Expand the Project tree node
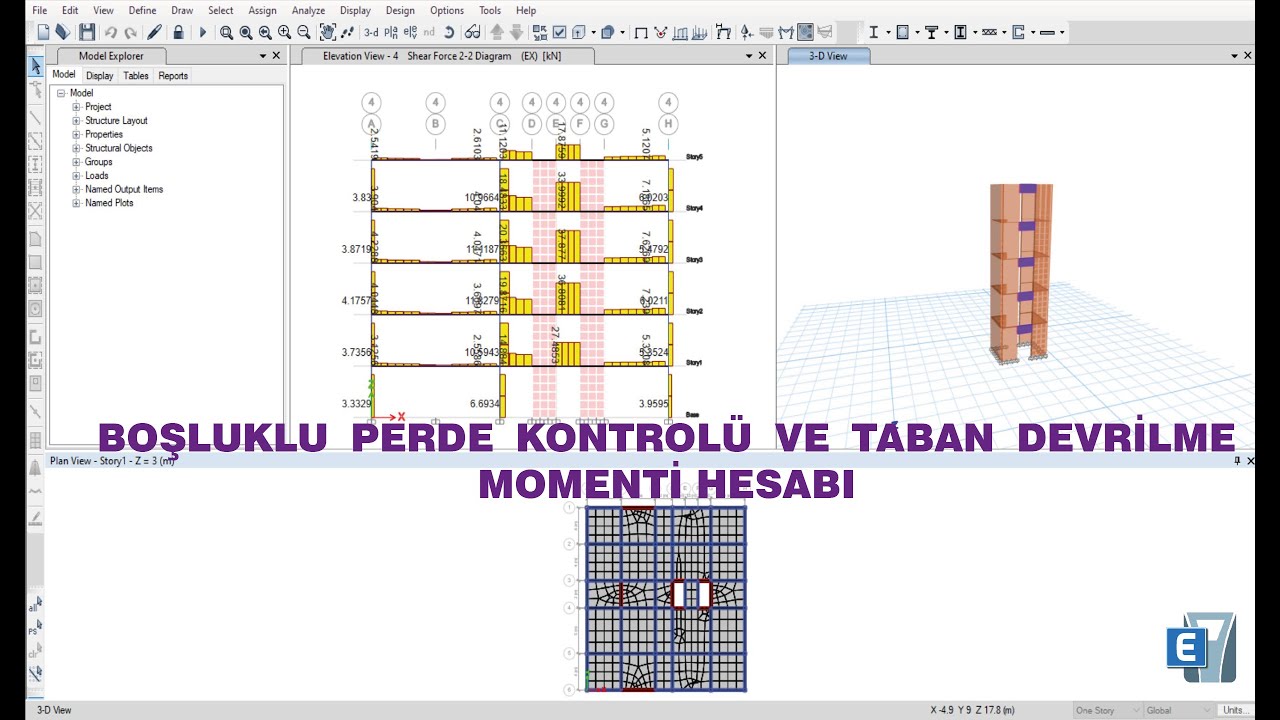The width and height of the screenshot is (1280, 720). [76, 107]
